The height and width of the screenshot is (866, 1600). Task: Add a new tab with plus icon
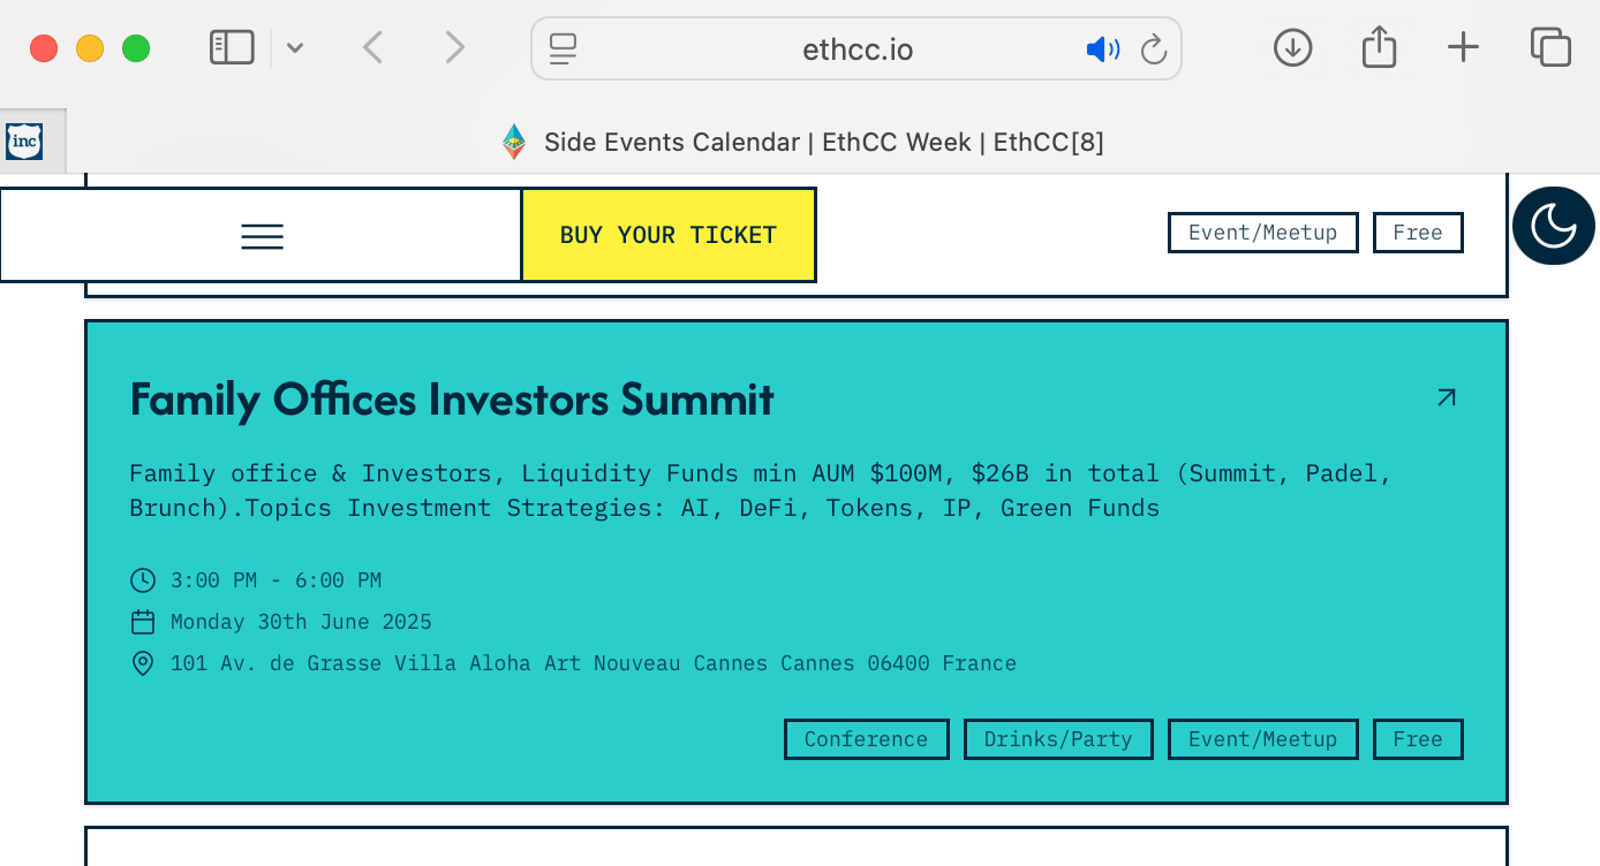point(1463,47)
